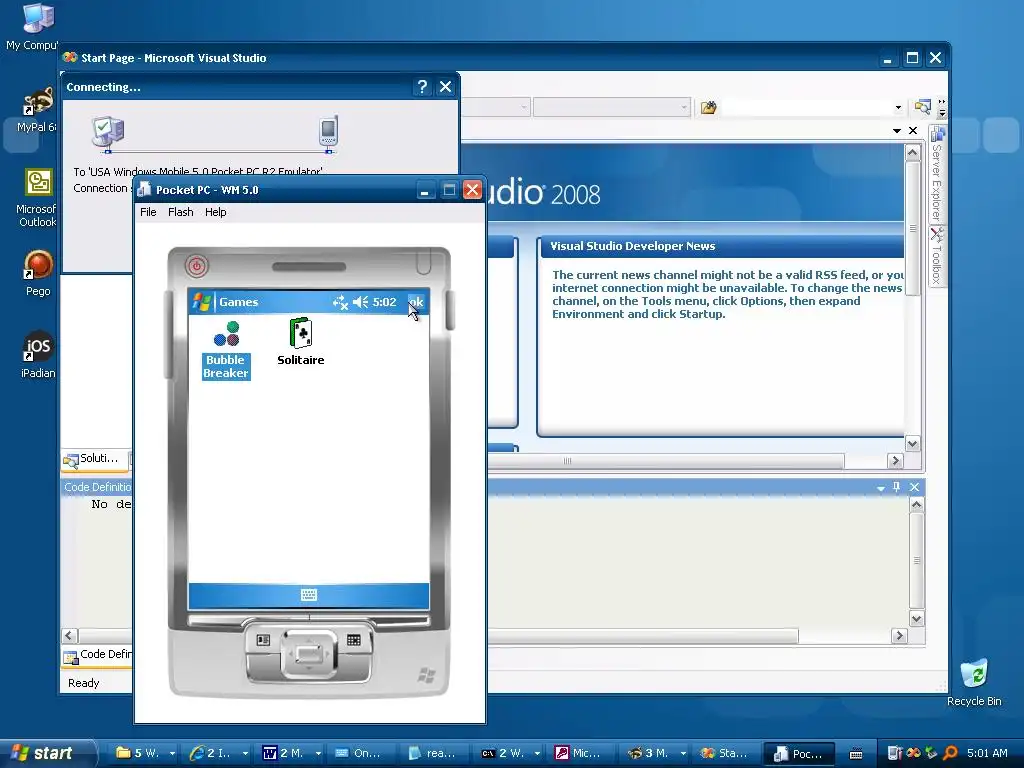Viewport: 1024px width, 768px height.
Task: Click the system clock showing 5:01 AM
Action: 987,753
